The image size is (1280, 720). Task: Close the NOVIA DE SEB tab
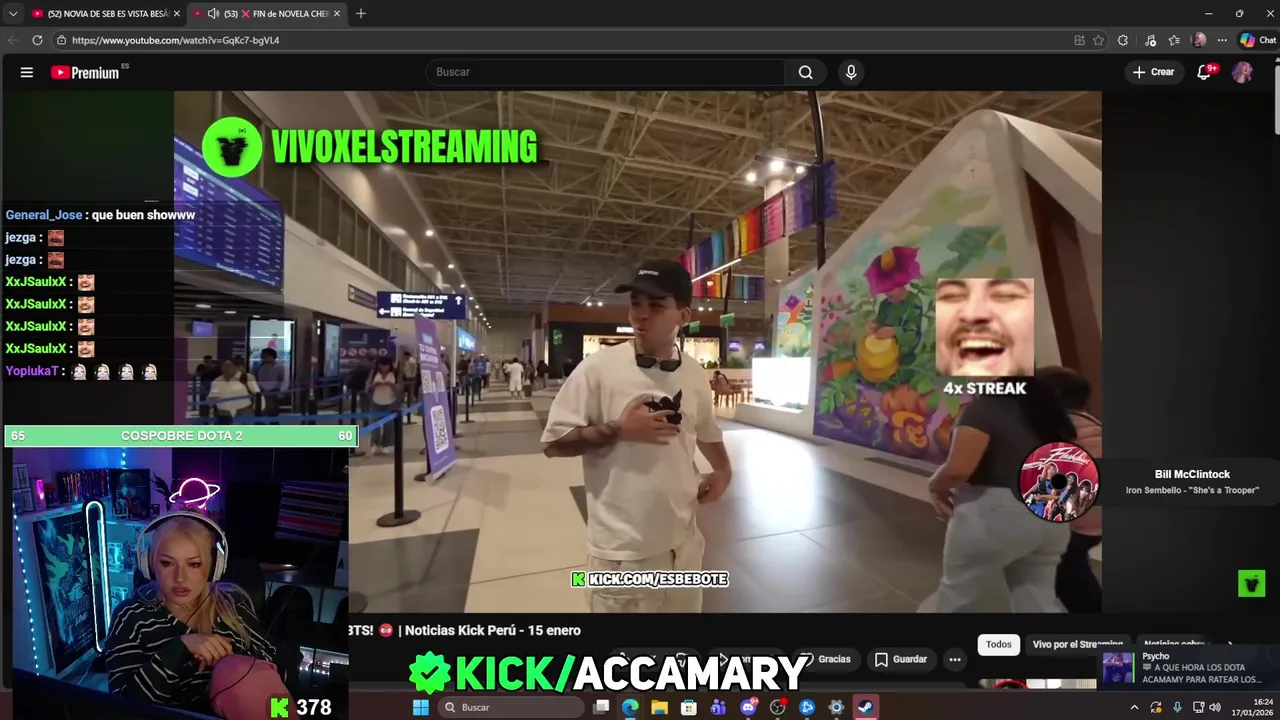(177, 14)
